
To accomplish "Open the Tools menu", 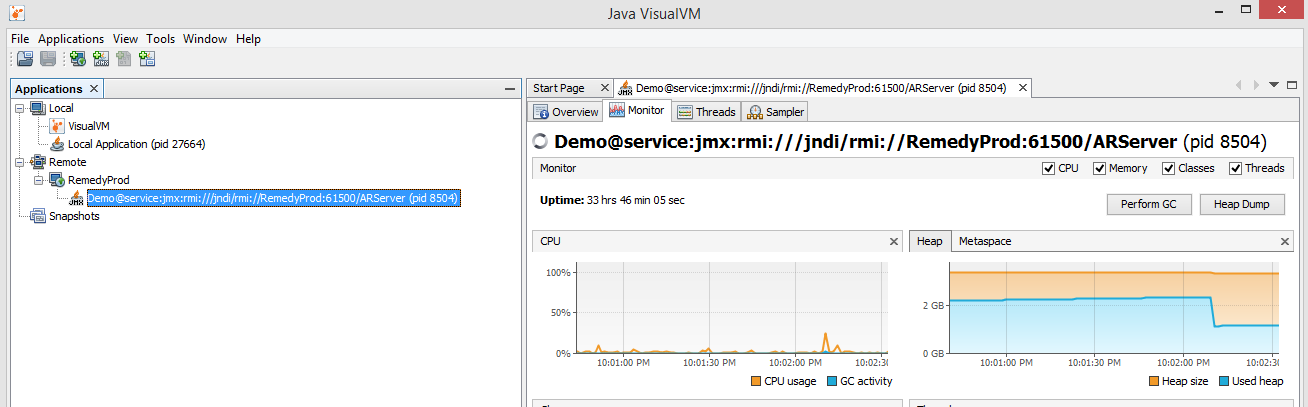I will coord(160,39).
